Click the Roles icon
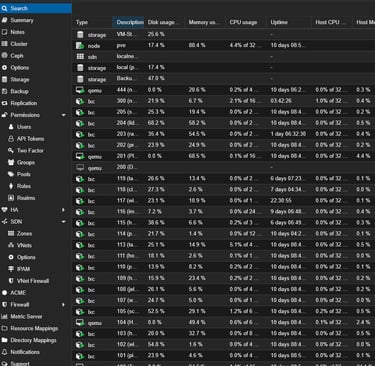The image size is (375, 366). tap(11, 186)
